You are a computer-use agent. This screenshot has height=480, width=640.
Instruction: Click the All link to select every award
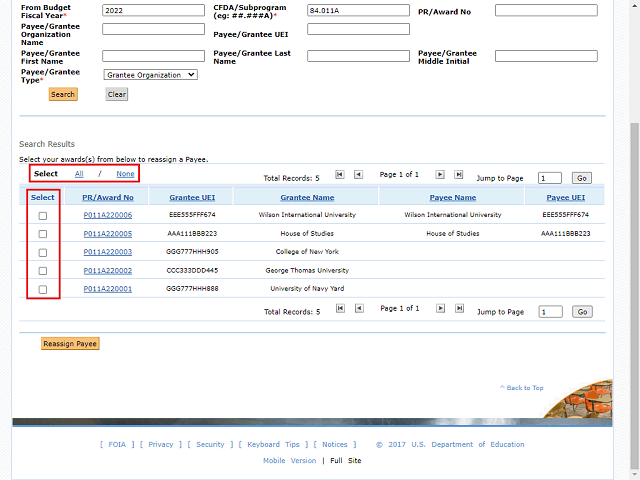point(79,174)
